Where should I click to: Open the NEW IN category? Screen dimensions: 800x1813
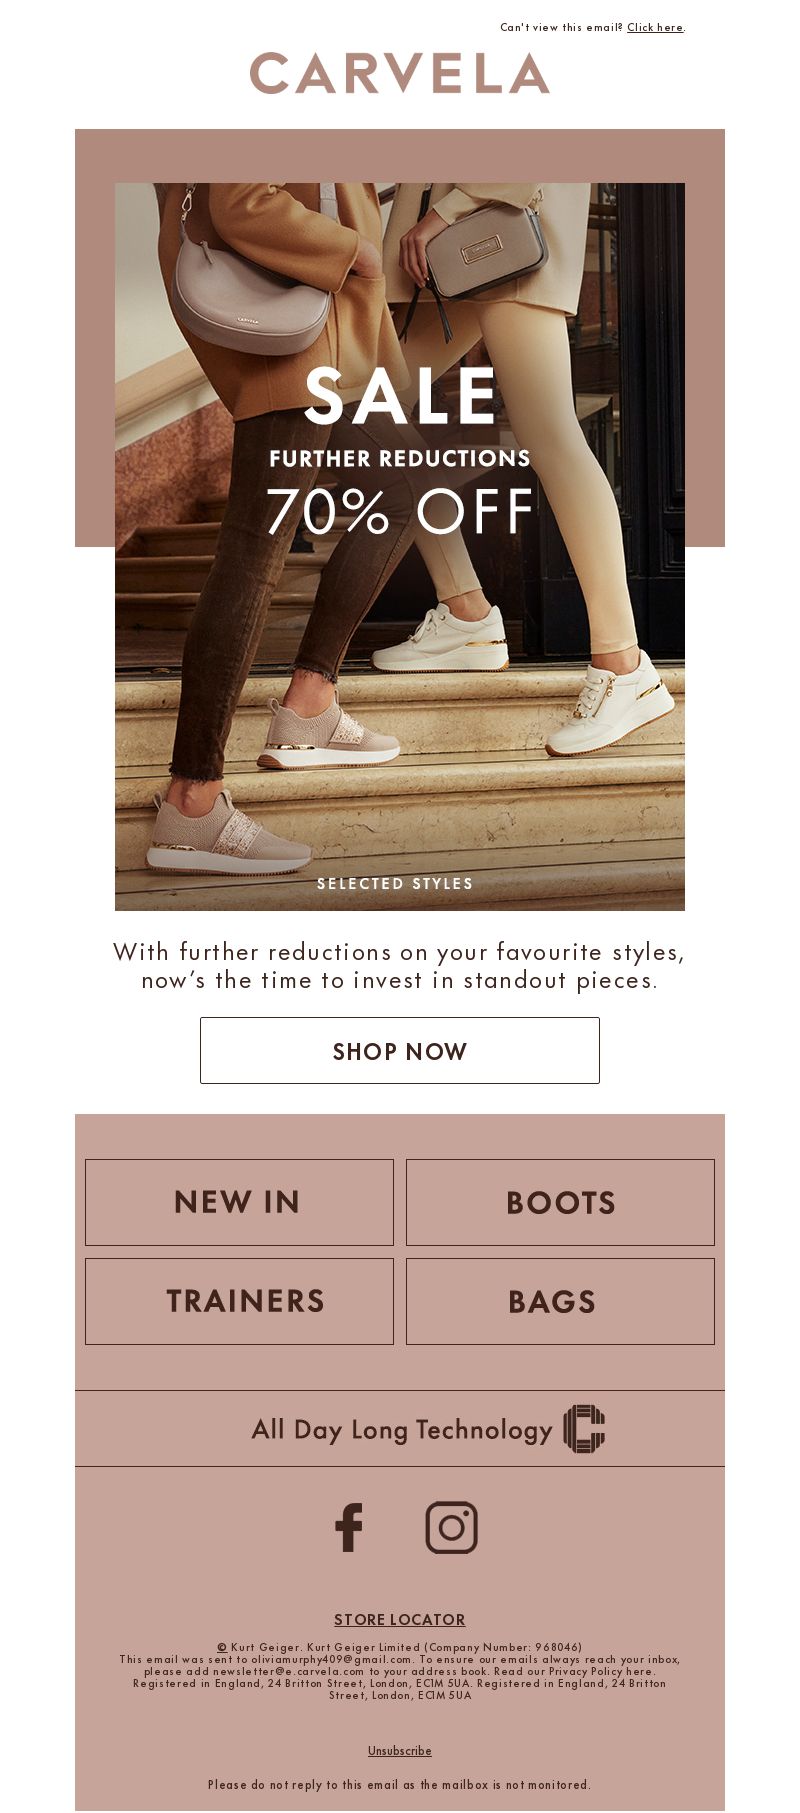[239, 1202]
